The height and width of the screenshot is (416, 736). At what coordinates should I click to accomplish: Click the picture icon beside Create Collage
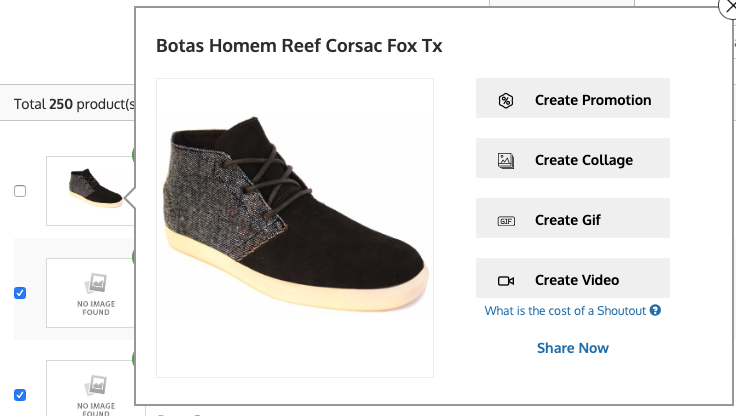pyautogui.click(x=506, y=161)
